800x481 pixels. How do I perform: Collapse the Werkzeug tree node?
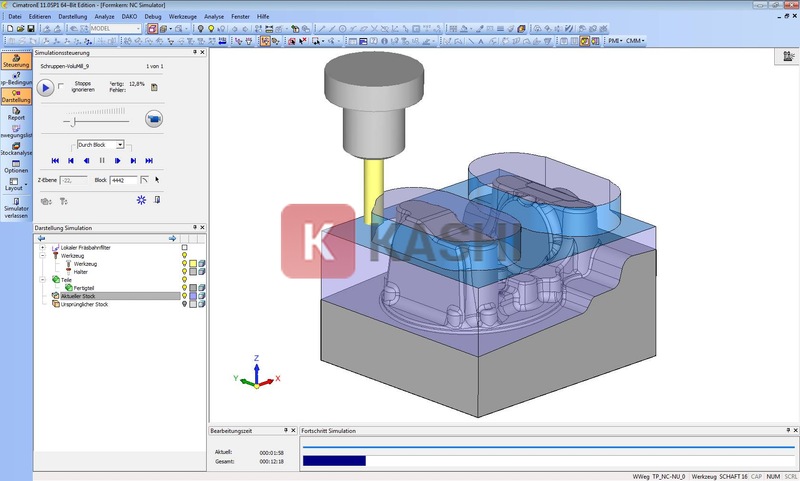43,255
